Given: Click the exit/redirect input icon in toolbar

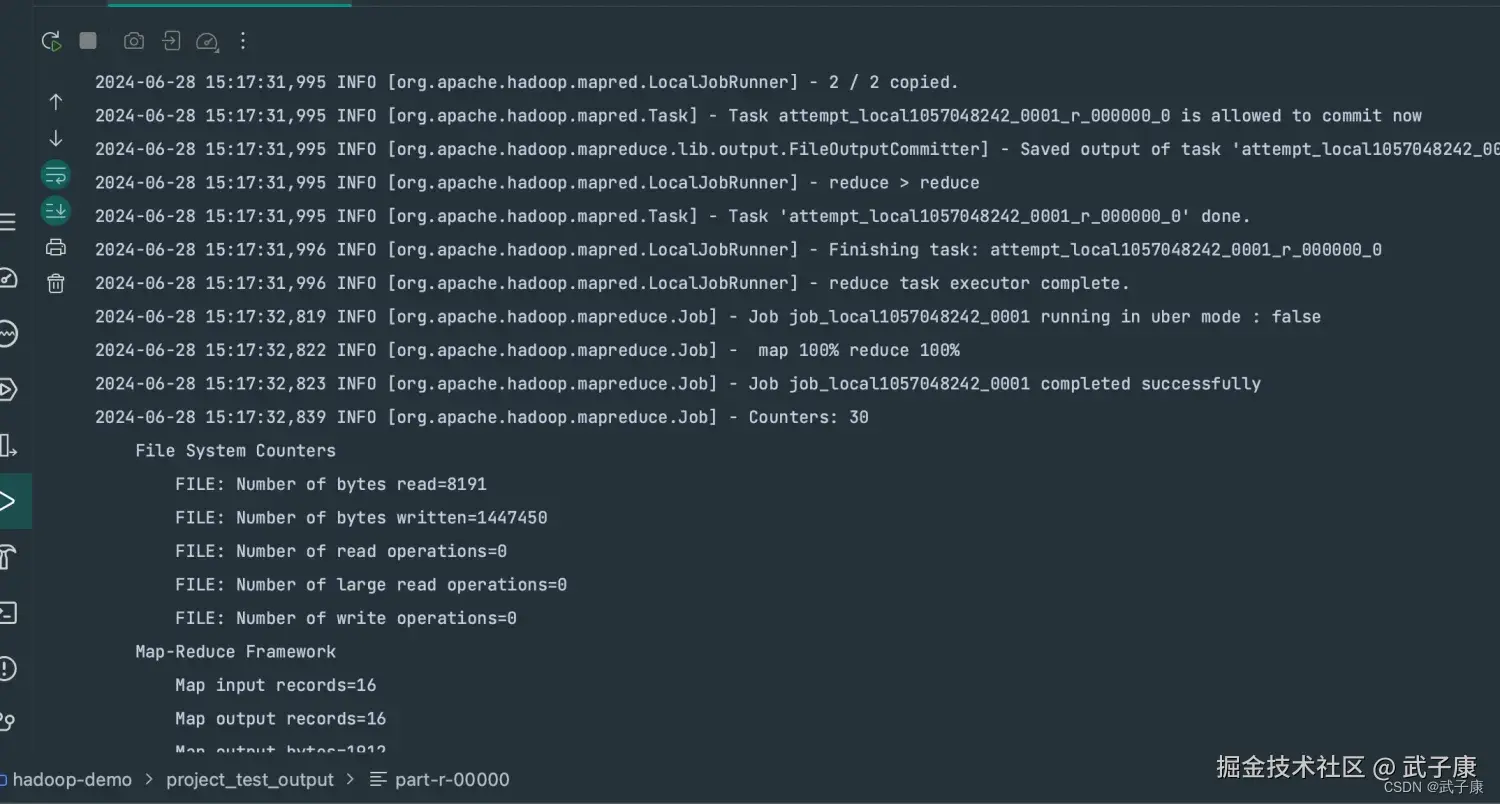Looking at the screenshot, I should [x=171, y=41].
